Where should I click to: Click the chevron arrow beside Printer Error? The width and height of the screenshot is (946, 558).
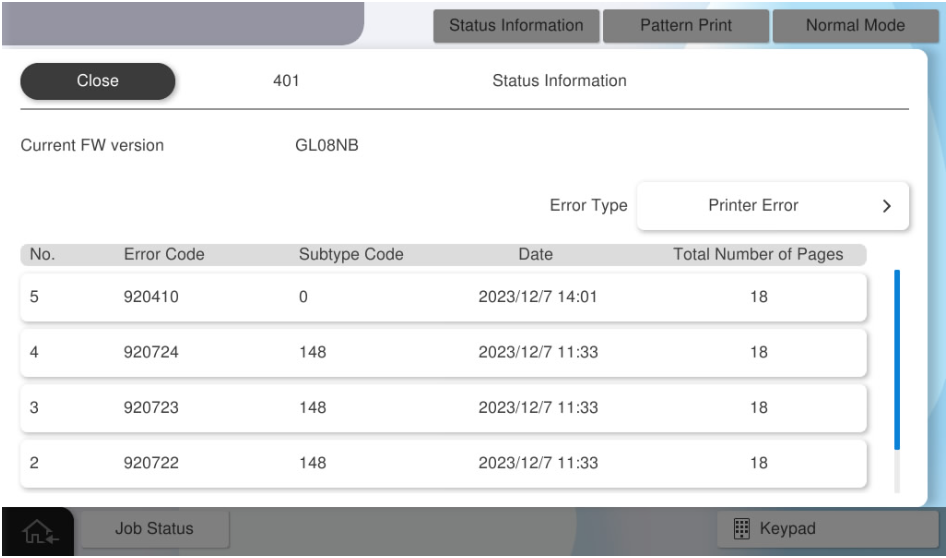885,206
